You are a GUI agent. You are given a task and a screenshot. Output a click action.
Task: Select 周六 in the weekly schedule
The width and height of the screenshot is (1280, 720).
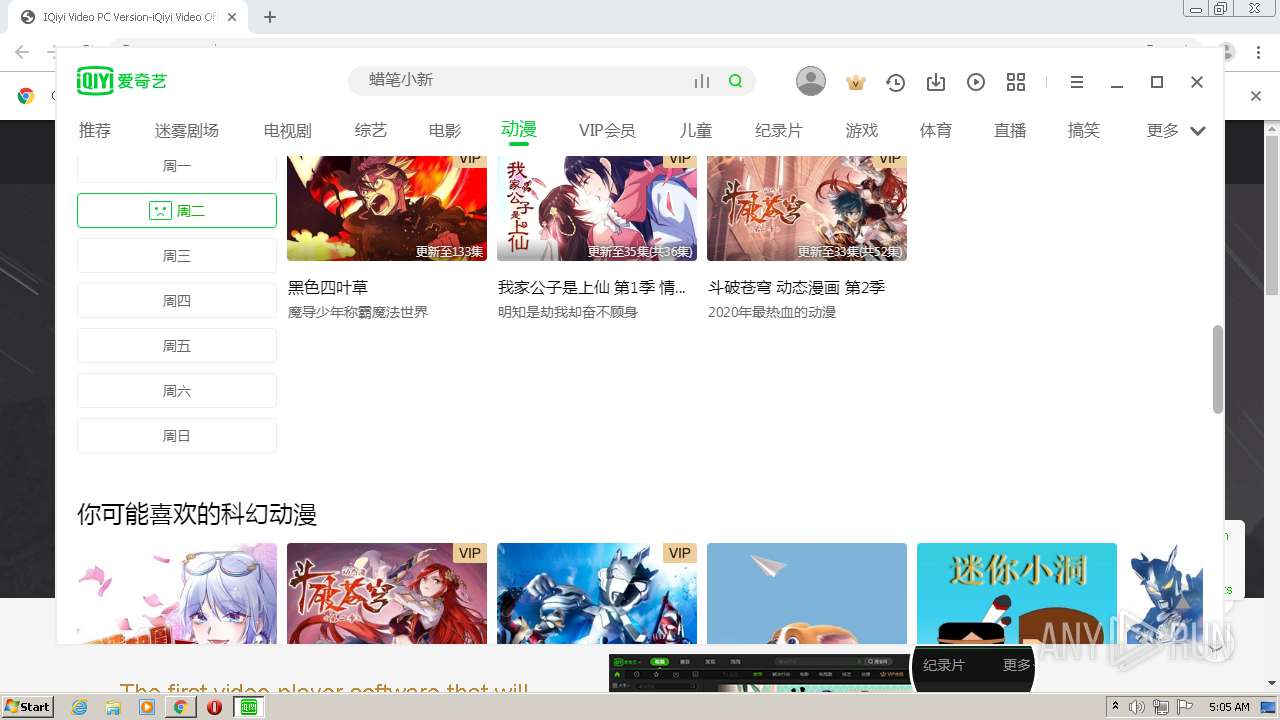177,391
